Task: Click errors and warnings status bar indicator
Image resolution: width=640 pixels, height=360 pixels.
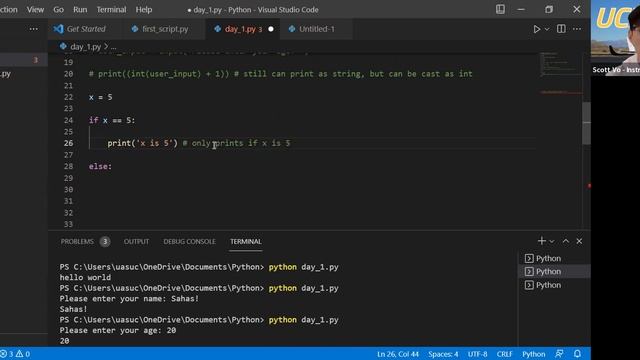Action: [15, 354]
